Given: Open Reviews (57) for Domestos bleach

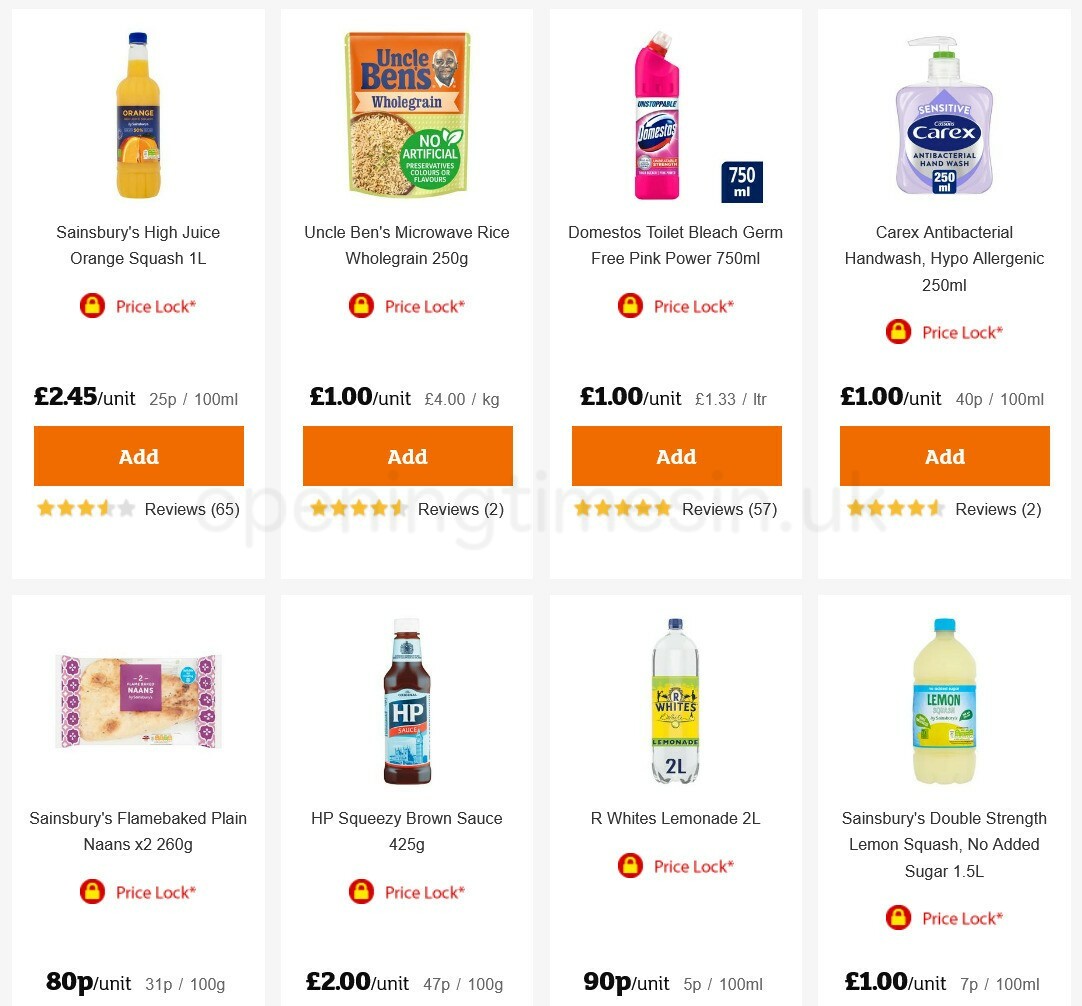Looking at the screenshot, I should pyautogui.click(x=729, y=509).
